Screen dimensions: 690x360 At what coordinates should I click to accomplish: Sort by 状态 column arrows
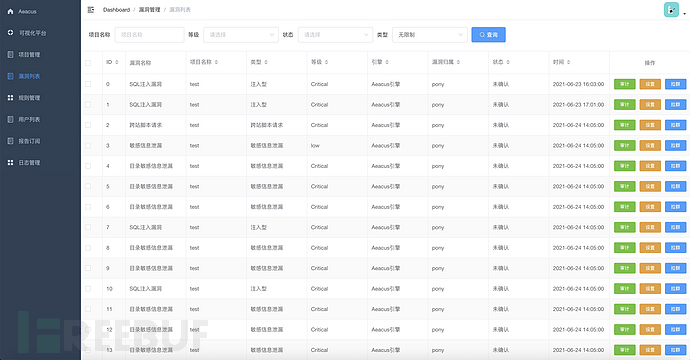(508, 62)
